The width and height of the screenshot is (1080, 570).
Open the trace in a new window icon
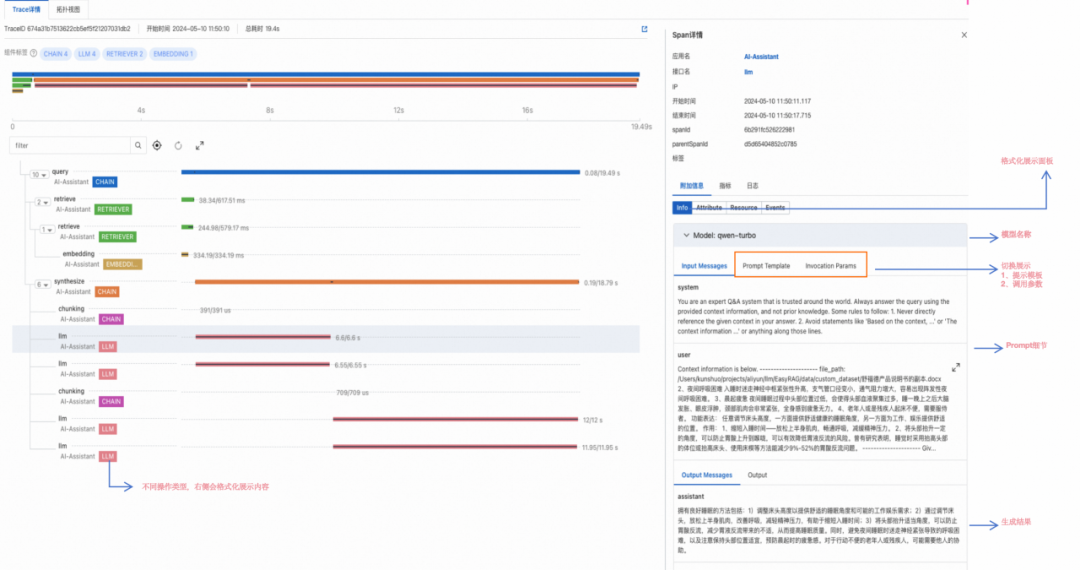click(x=645, y=29)
